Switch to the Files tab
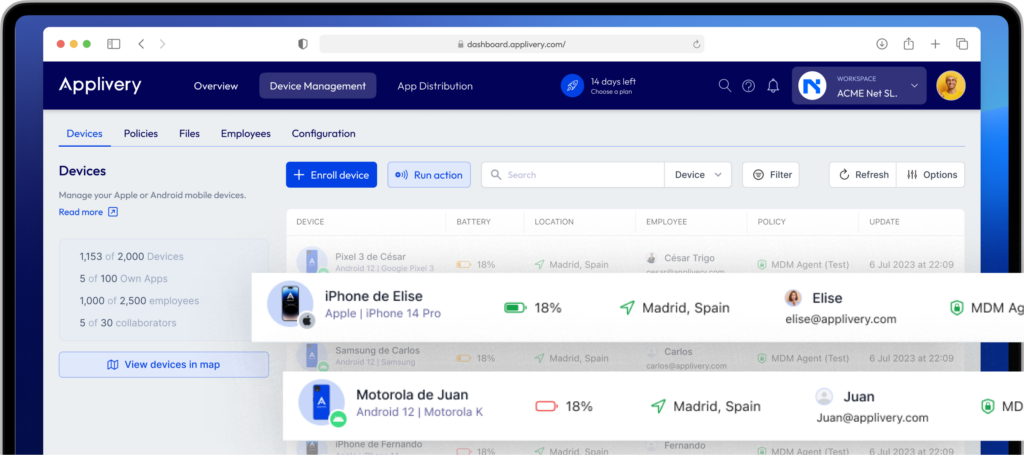This screenshot has width=1024, height=455. pos(189,133)
